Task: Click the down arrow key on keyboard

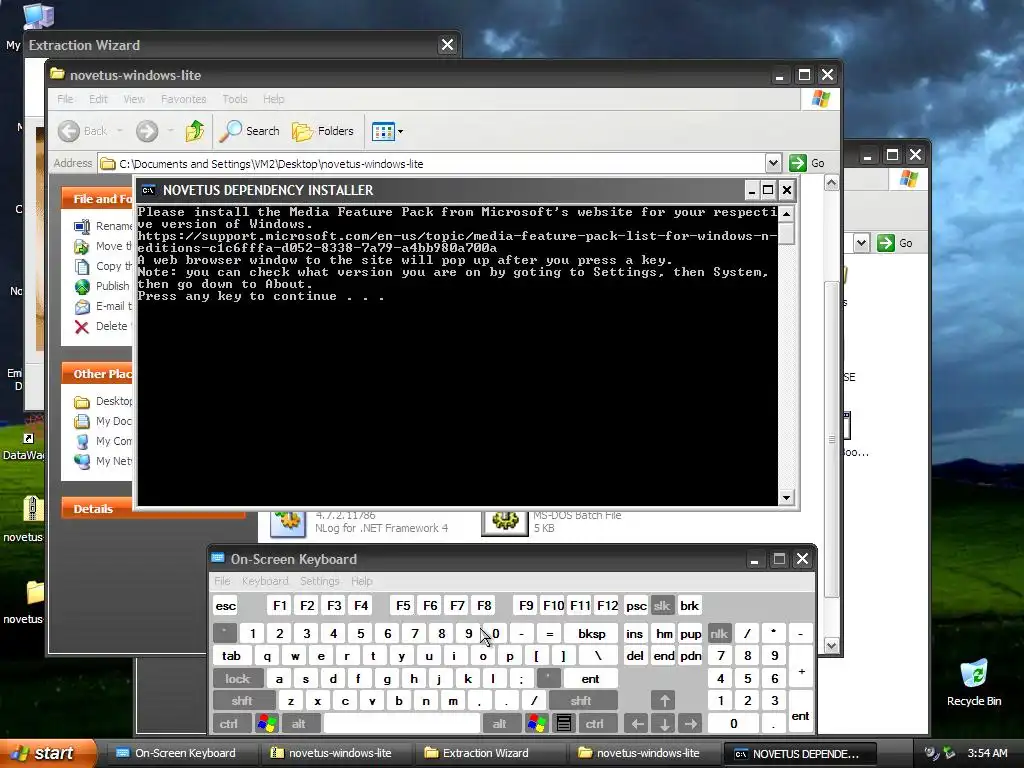Action: [664, 724]
